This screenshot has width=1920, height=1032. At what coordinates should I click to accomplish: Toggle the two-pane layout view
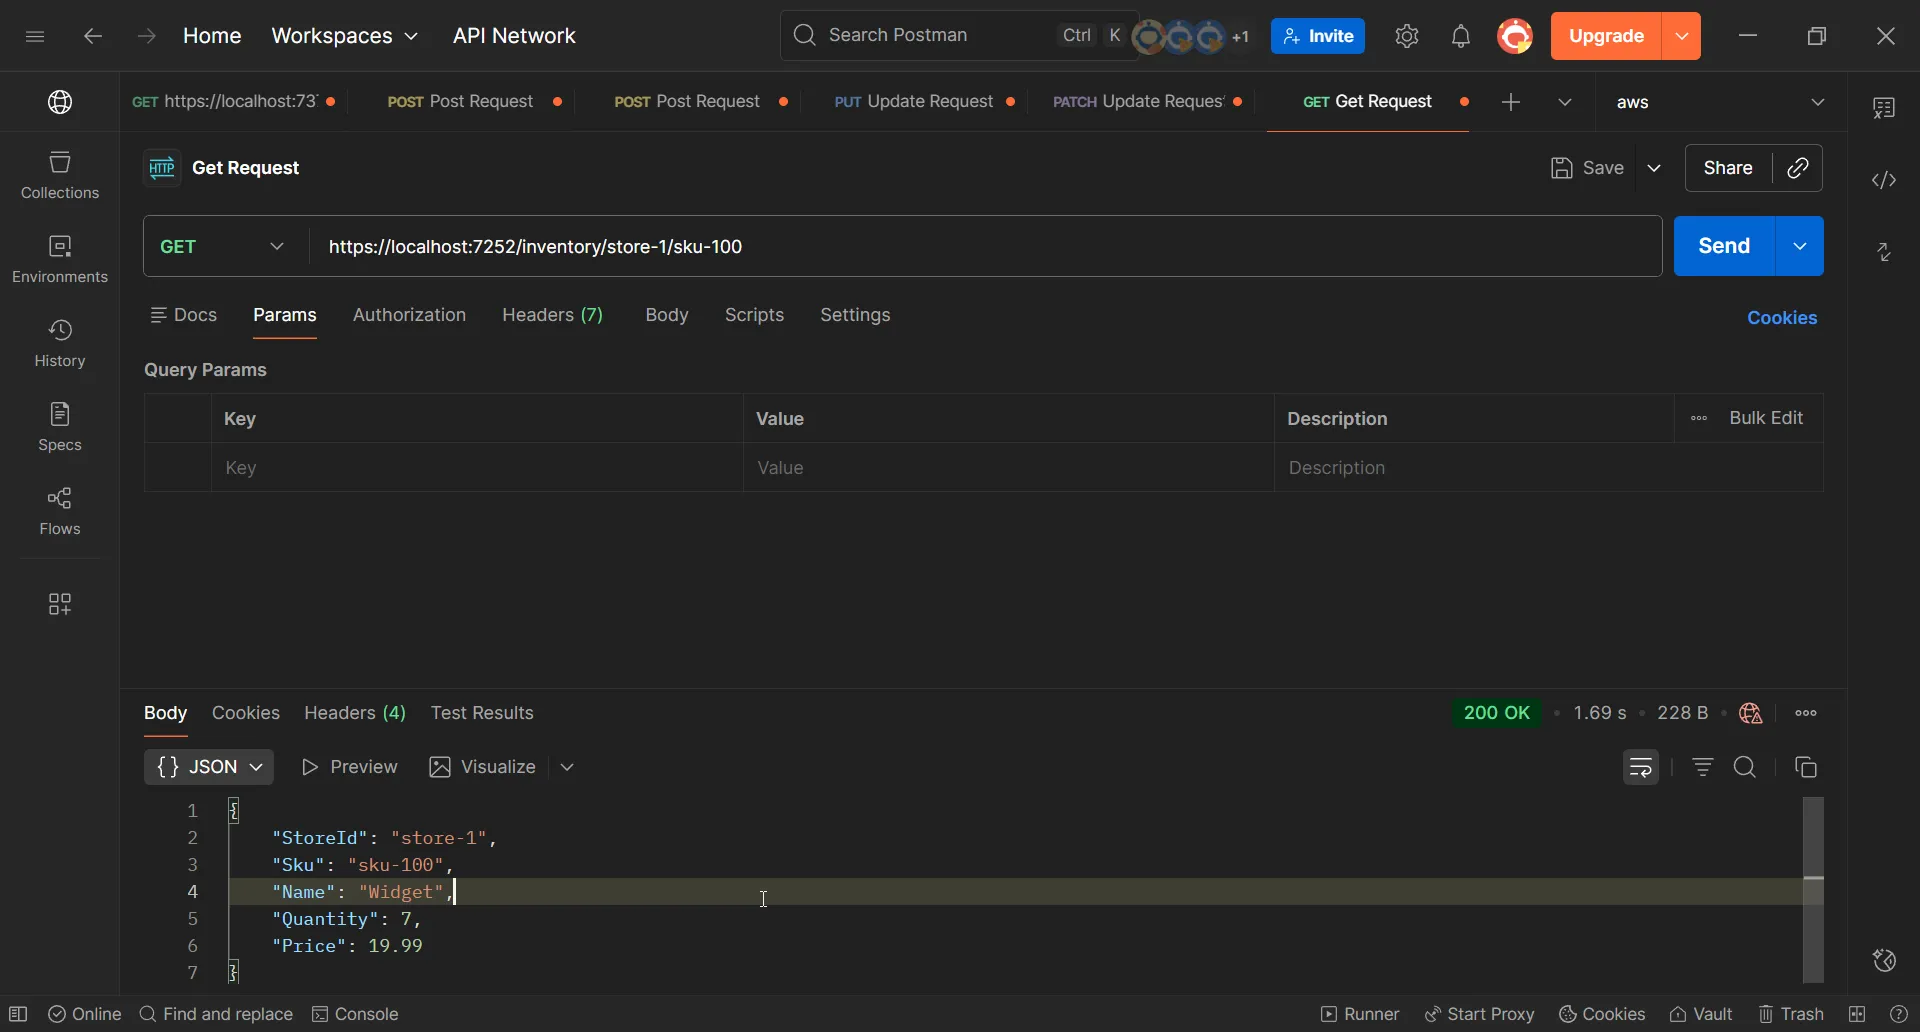point(1857,1014)
